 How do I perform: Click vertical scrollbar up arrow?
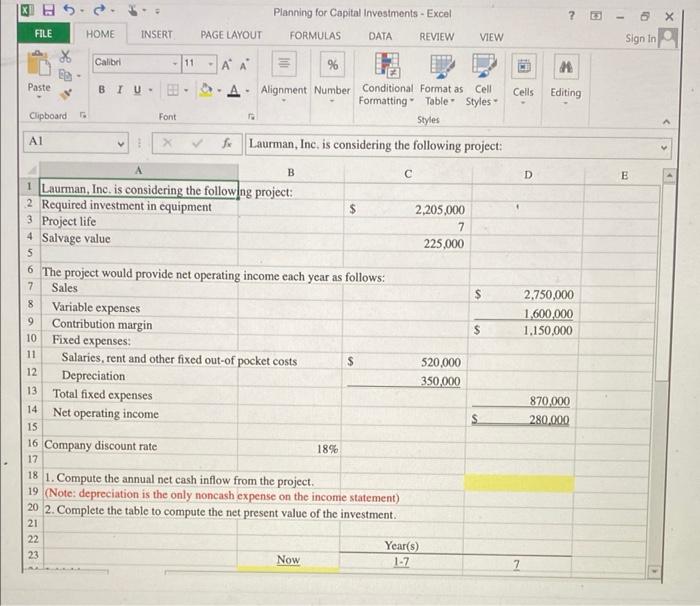pyautogui.click(x=669, y=176)
